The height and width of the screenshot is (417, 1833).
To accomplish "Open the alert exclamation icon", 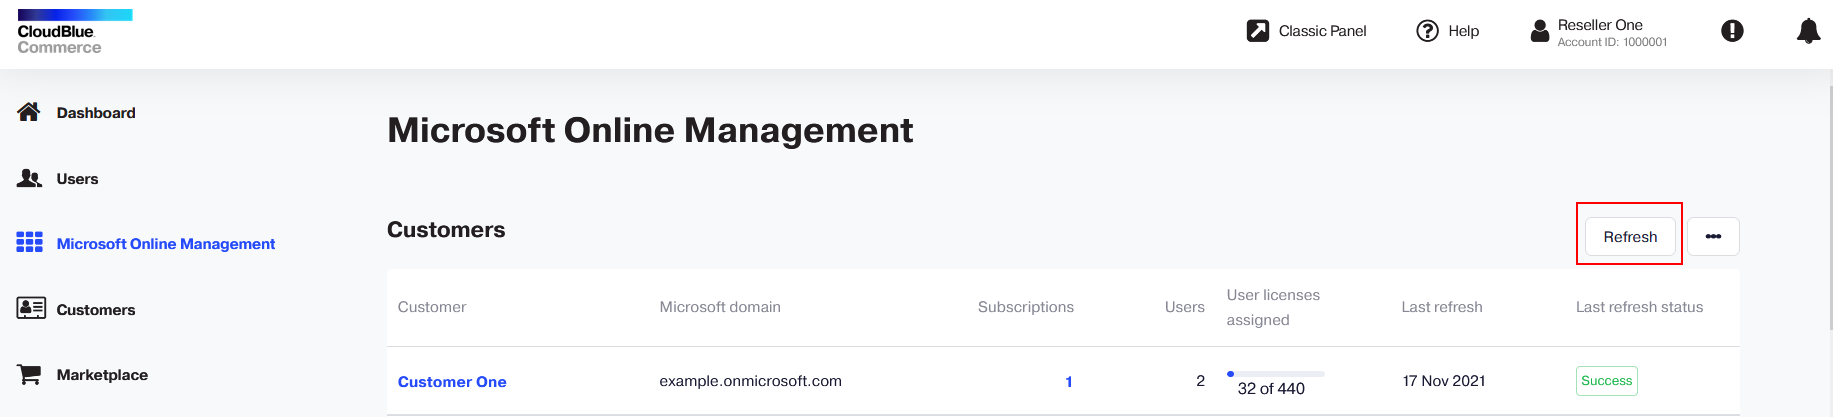I will 1732,31.
